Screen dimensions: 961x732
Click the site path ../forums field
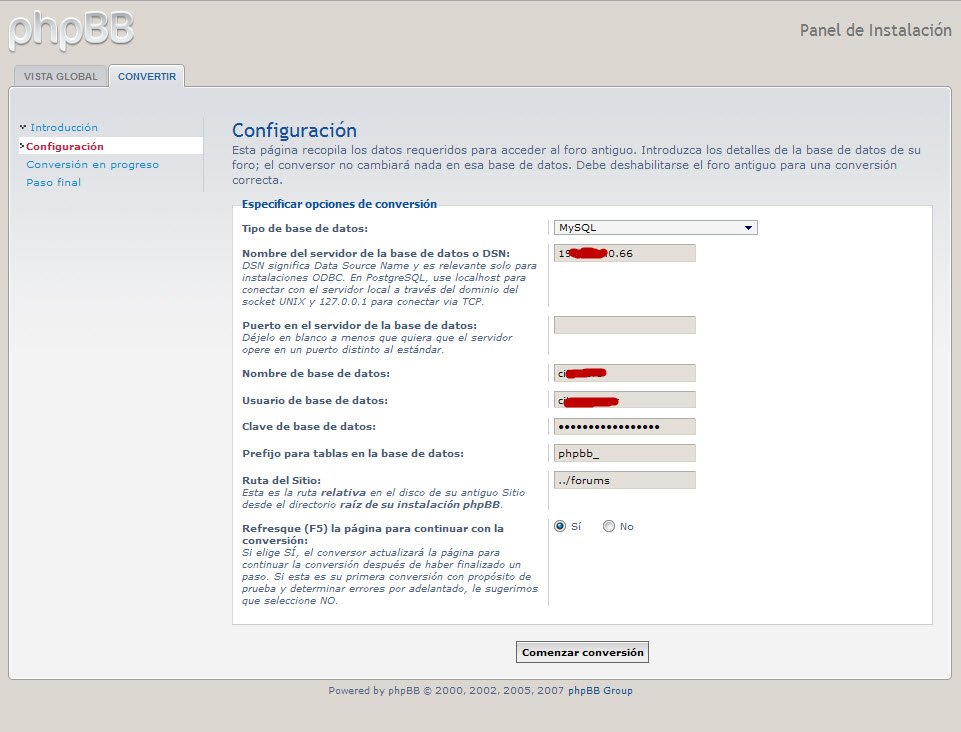coord(625,480)
